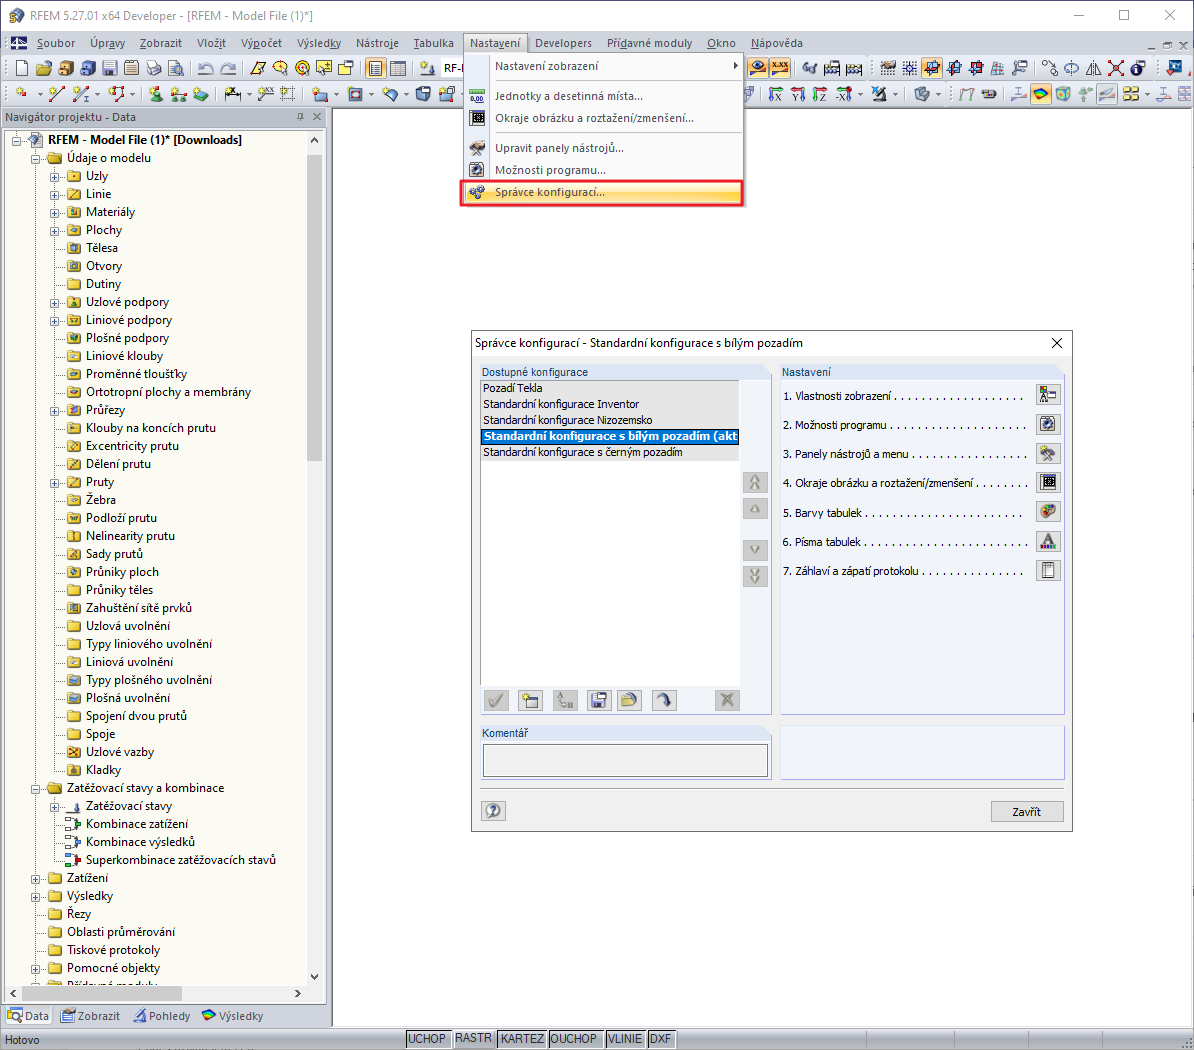Image resolution: width=1194 pixels, height=1050 pixels.
Task: Toggle RASTR in status bar
Action: (x=473, y=1039)
